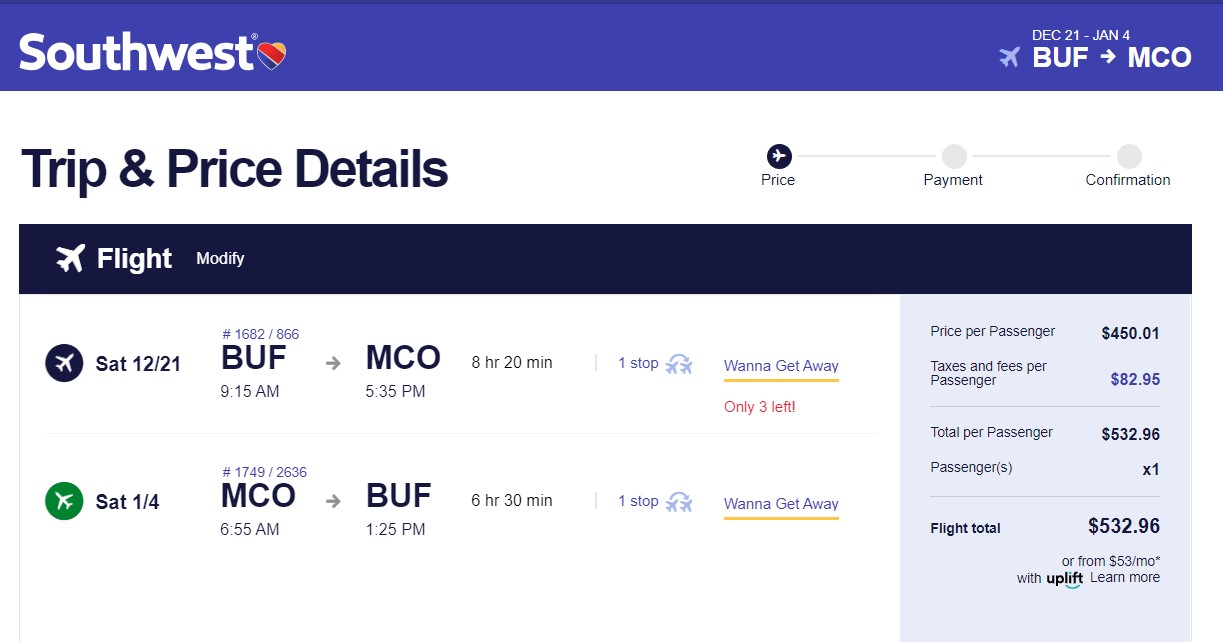Click the plane-change icon on the 12/21 flight
The width and height of the screenshot is (1223, 642).
click(679, 363)
